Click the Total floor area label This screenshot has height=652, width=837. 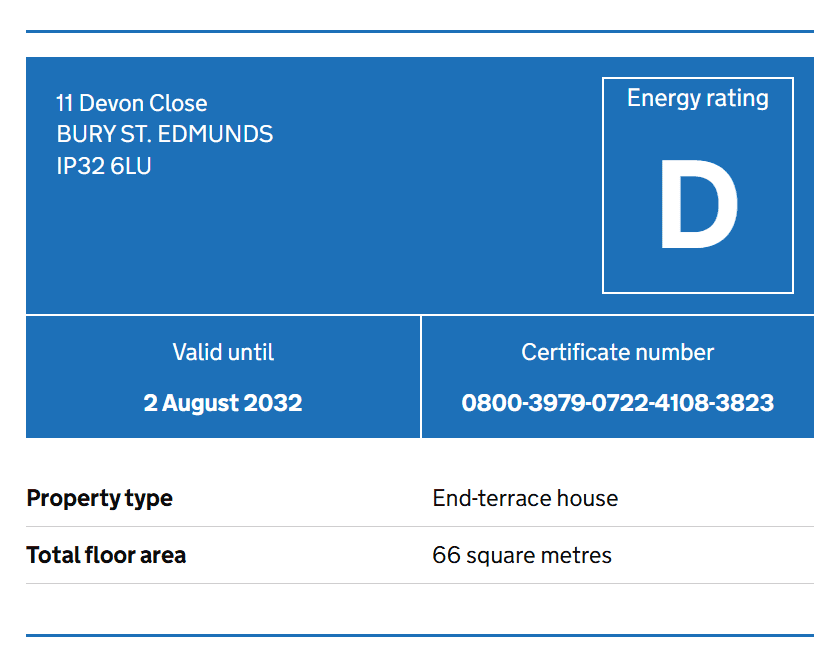(x=106, y=555)
